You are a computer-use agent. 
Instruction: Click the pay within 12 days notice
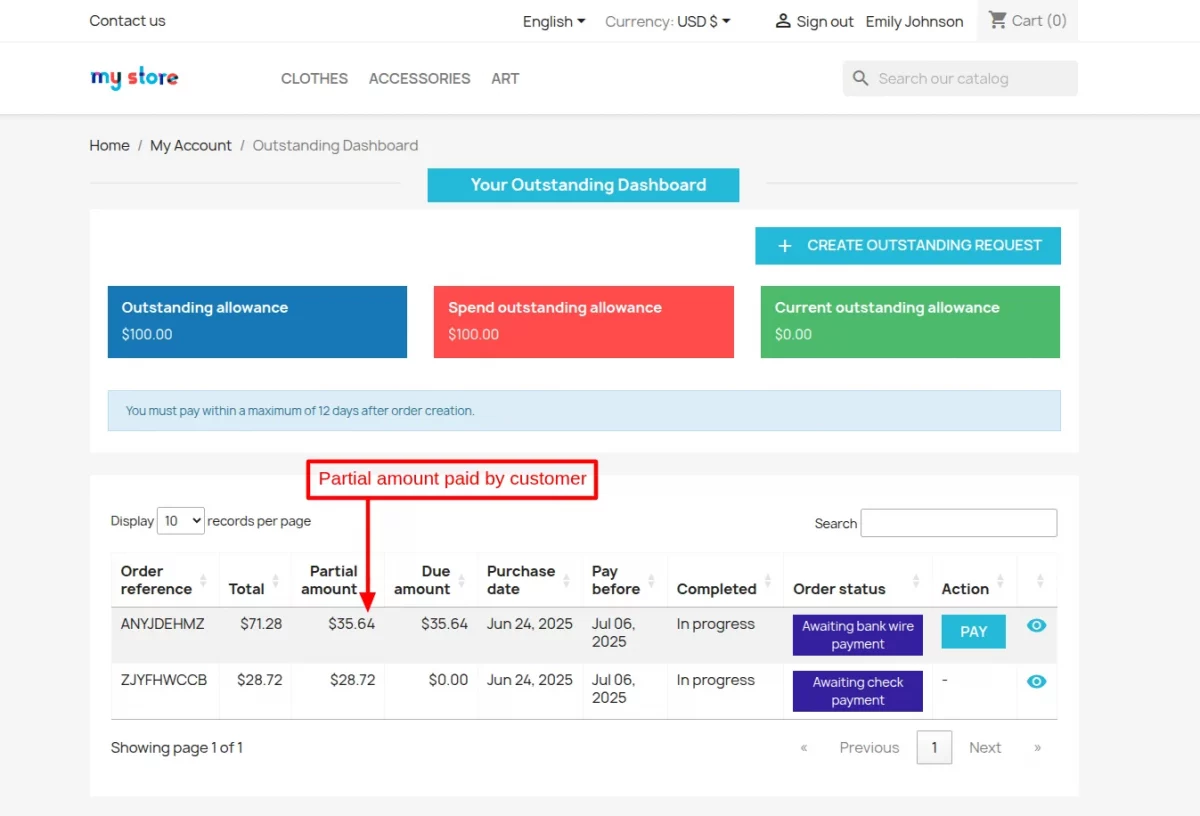pyautogui.click(x=584, y=410)
